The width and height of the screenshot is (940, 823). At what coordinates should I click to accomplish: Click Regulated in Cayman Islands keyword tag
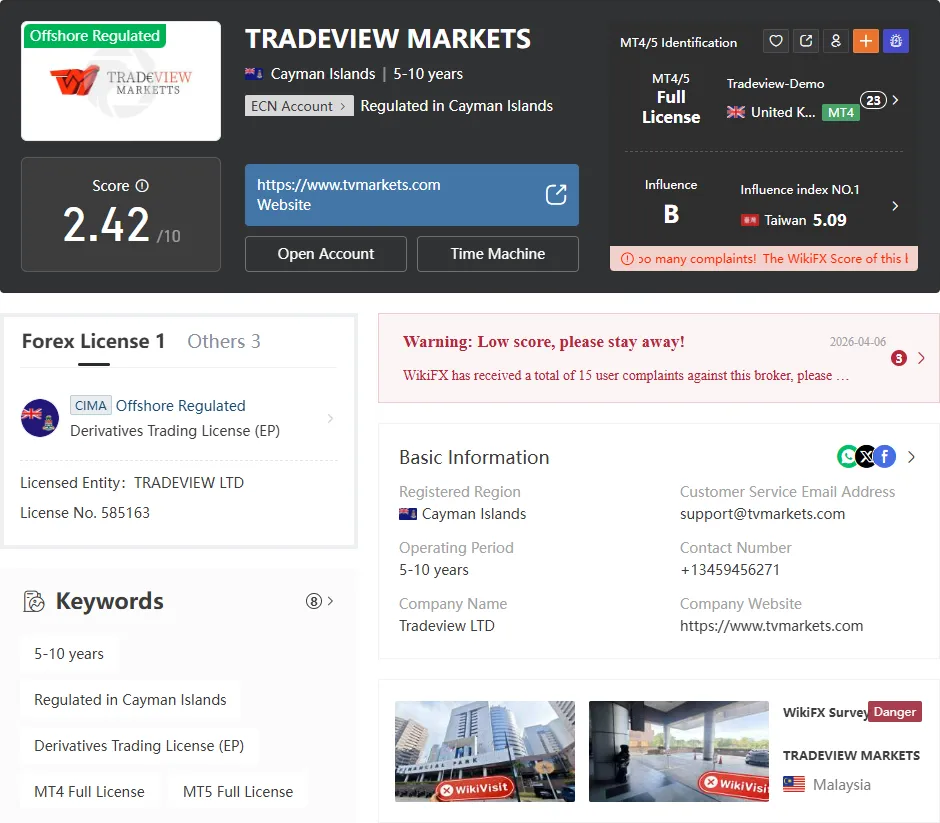point(130,700)
